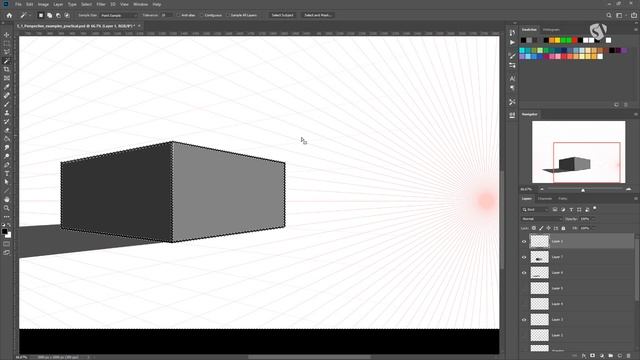640x360 pixels.
Task: Open the Window menu
Action: click(x=140, y=4)
